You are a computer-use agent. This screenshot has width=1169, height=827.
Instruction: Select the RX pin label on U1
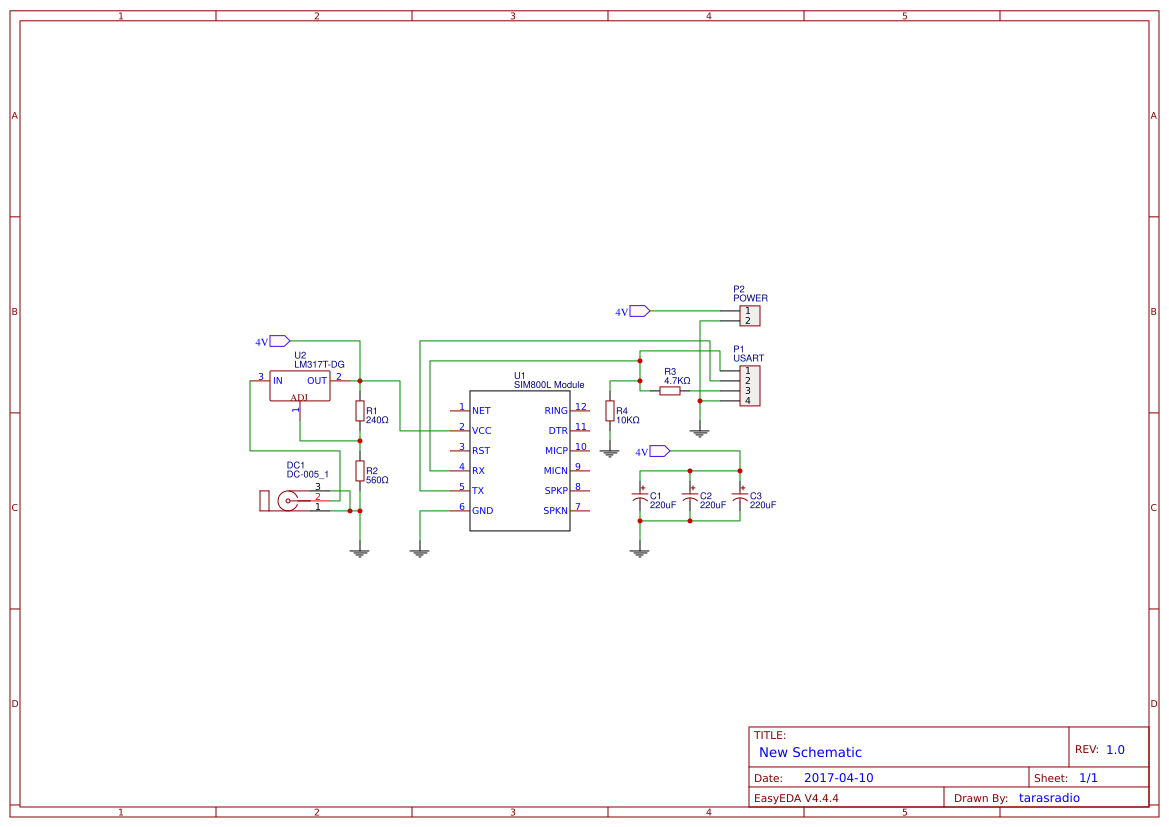pyautogui.click(x=477, y=470)
